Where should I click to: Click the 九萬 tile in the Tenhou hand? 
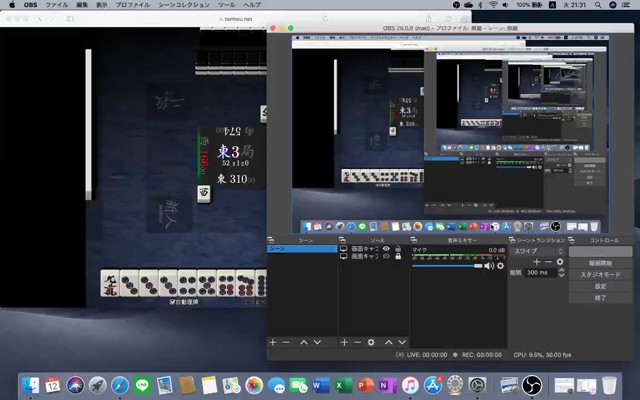tap(110, 283)
